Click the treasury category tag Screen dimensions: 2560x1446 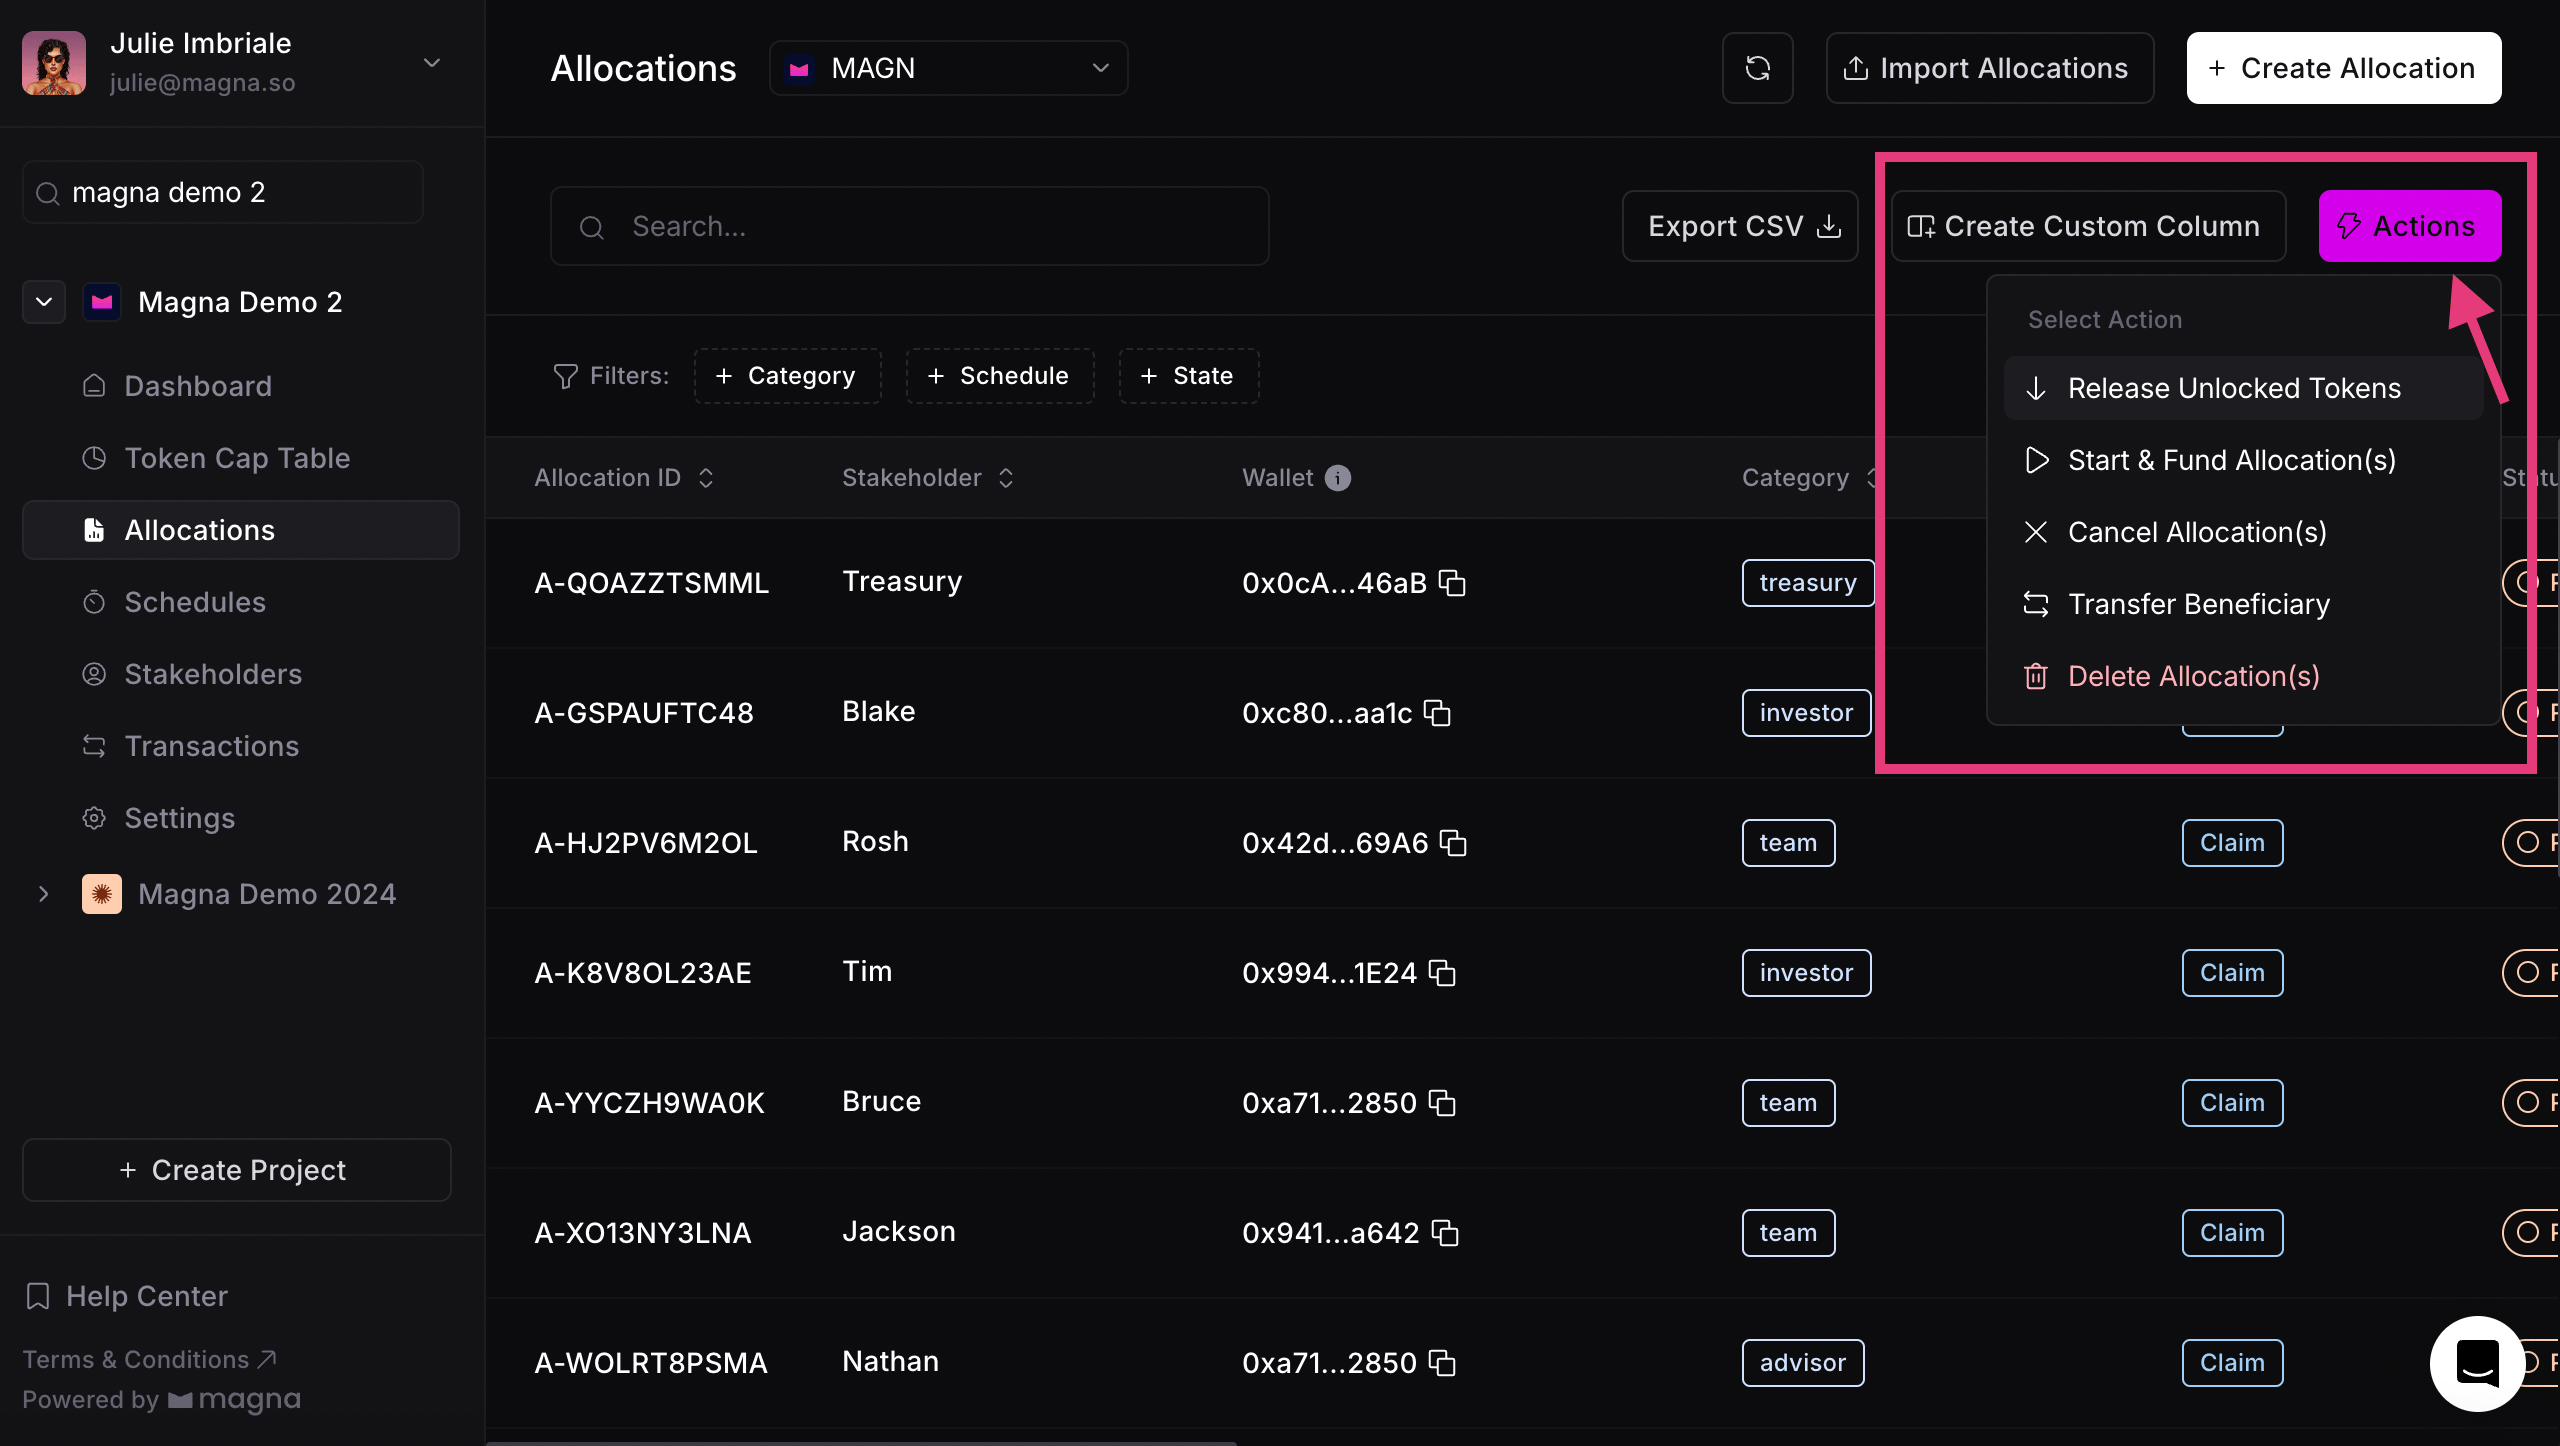(x=1808, y=583)
